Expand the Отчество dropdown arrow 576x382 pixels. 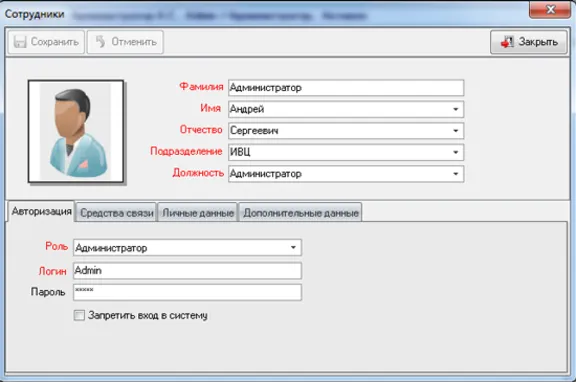click(456, 131)
